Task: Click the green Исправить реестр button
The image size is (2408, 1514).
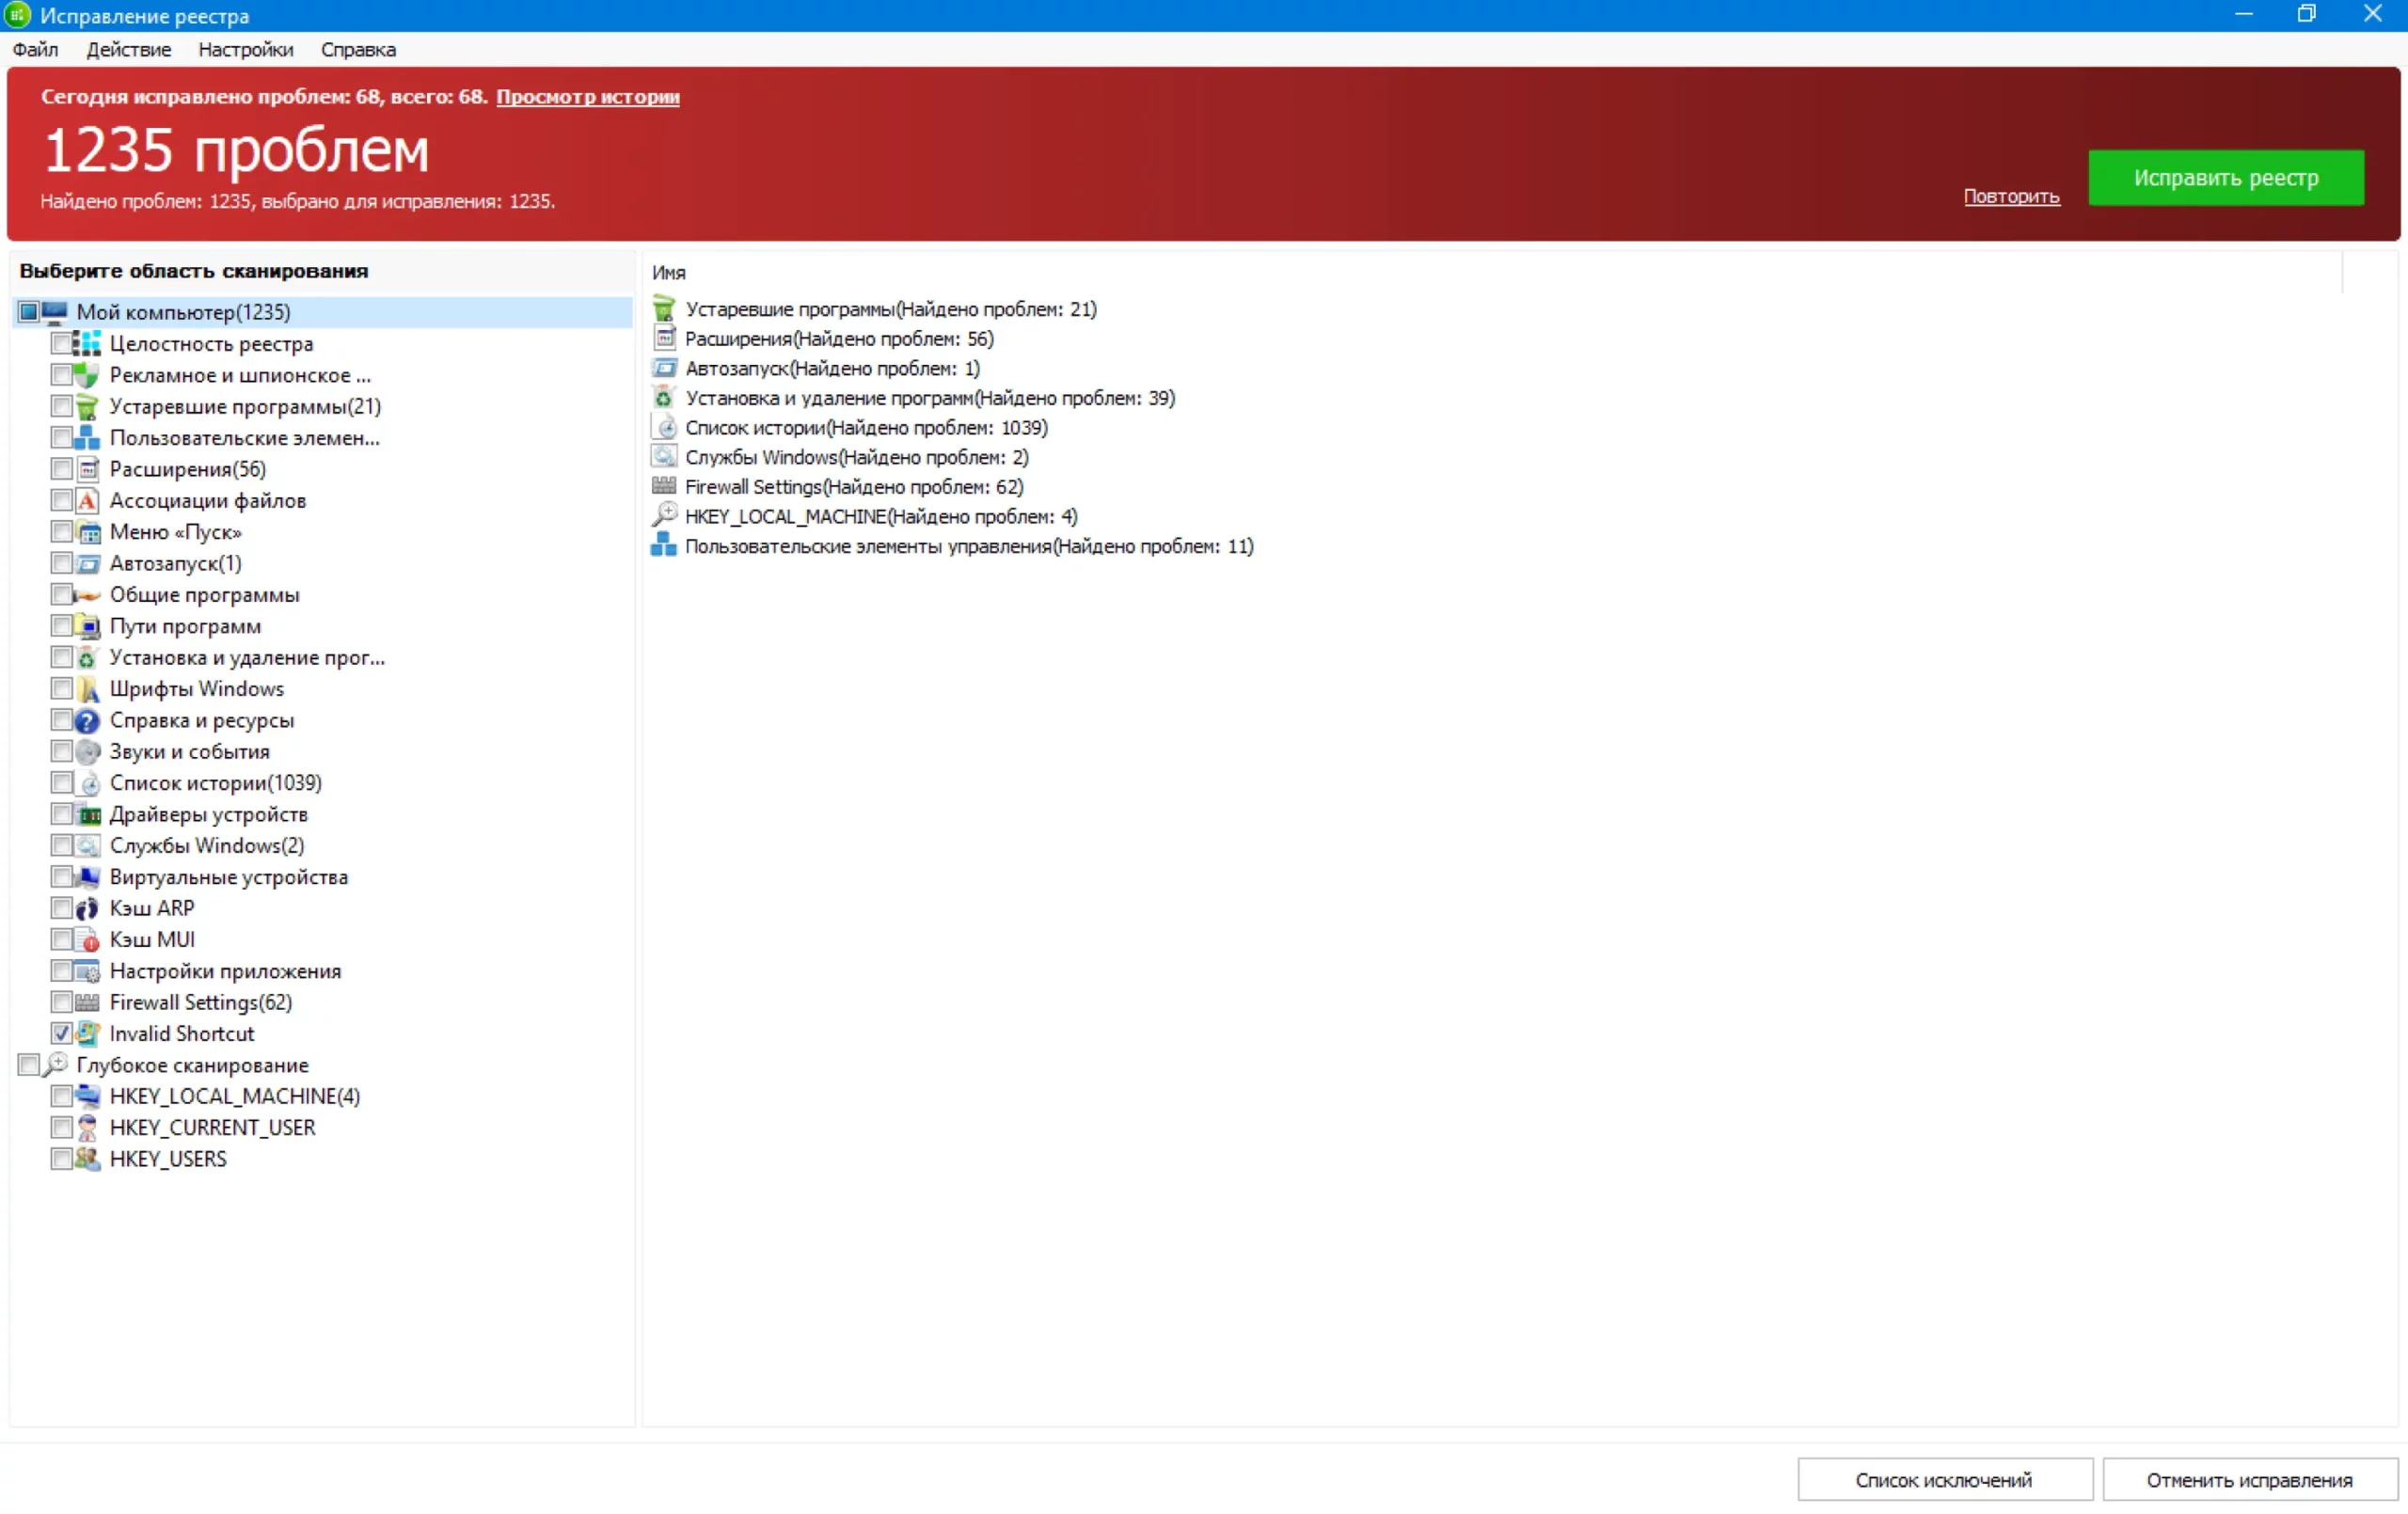Action: 2225,178
